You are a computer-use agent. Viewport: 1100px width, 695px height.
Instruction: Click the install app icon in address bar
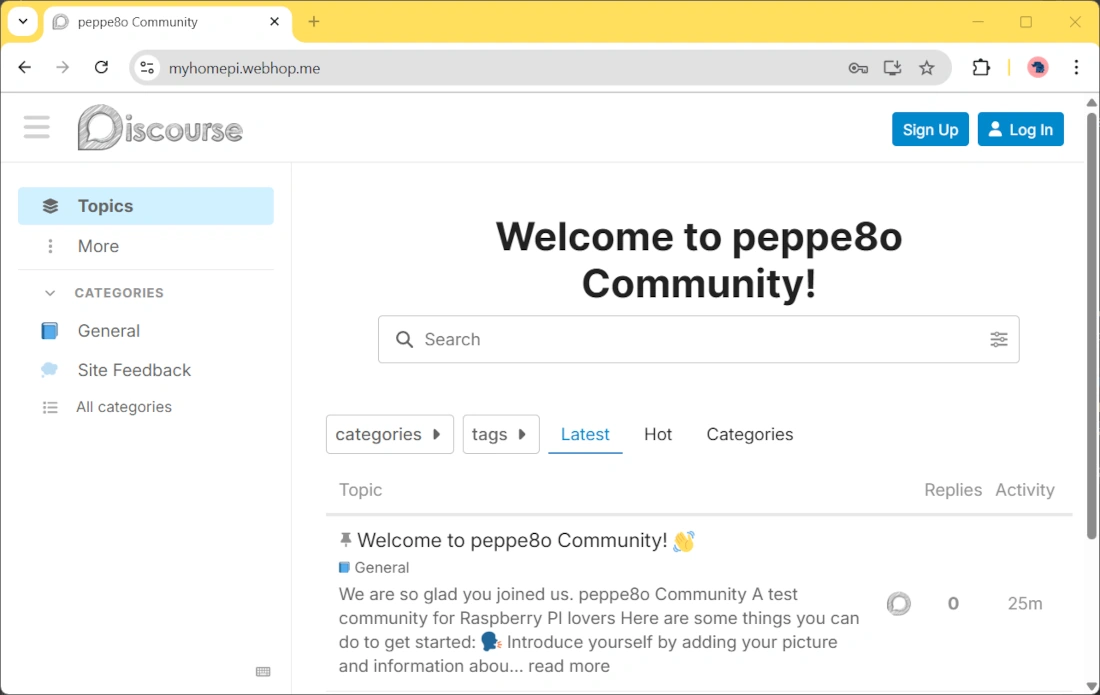coord(892,68)
